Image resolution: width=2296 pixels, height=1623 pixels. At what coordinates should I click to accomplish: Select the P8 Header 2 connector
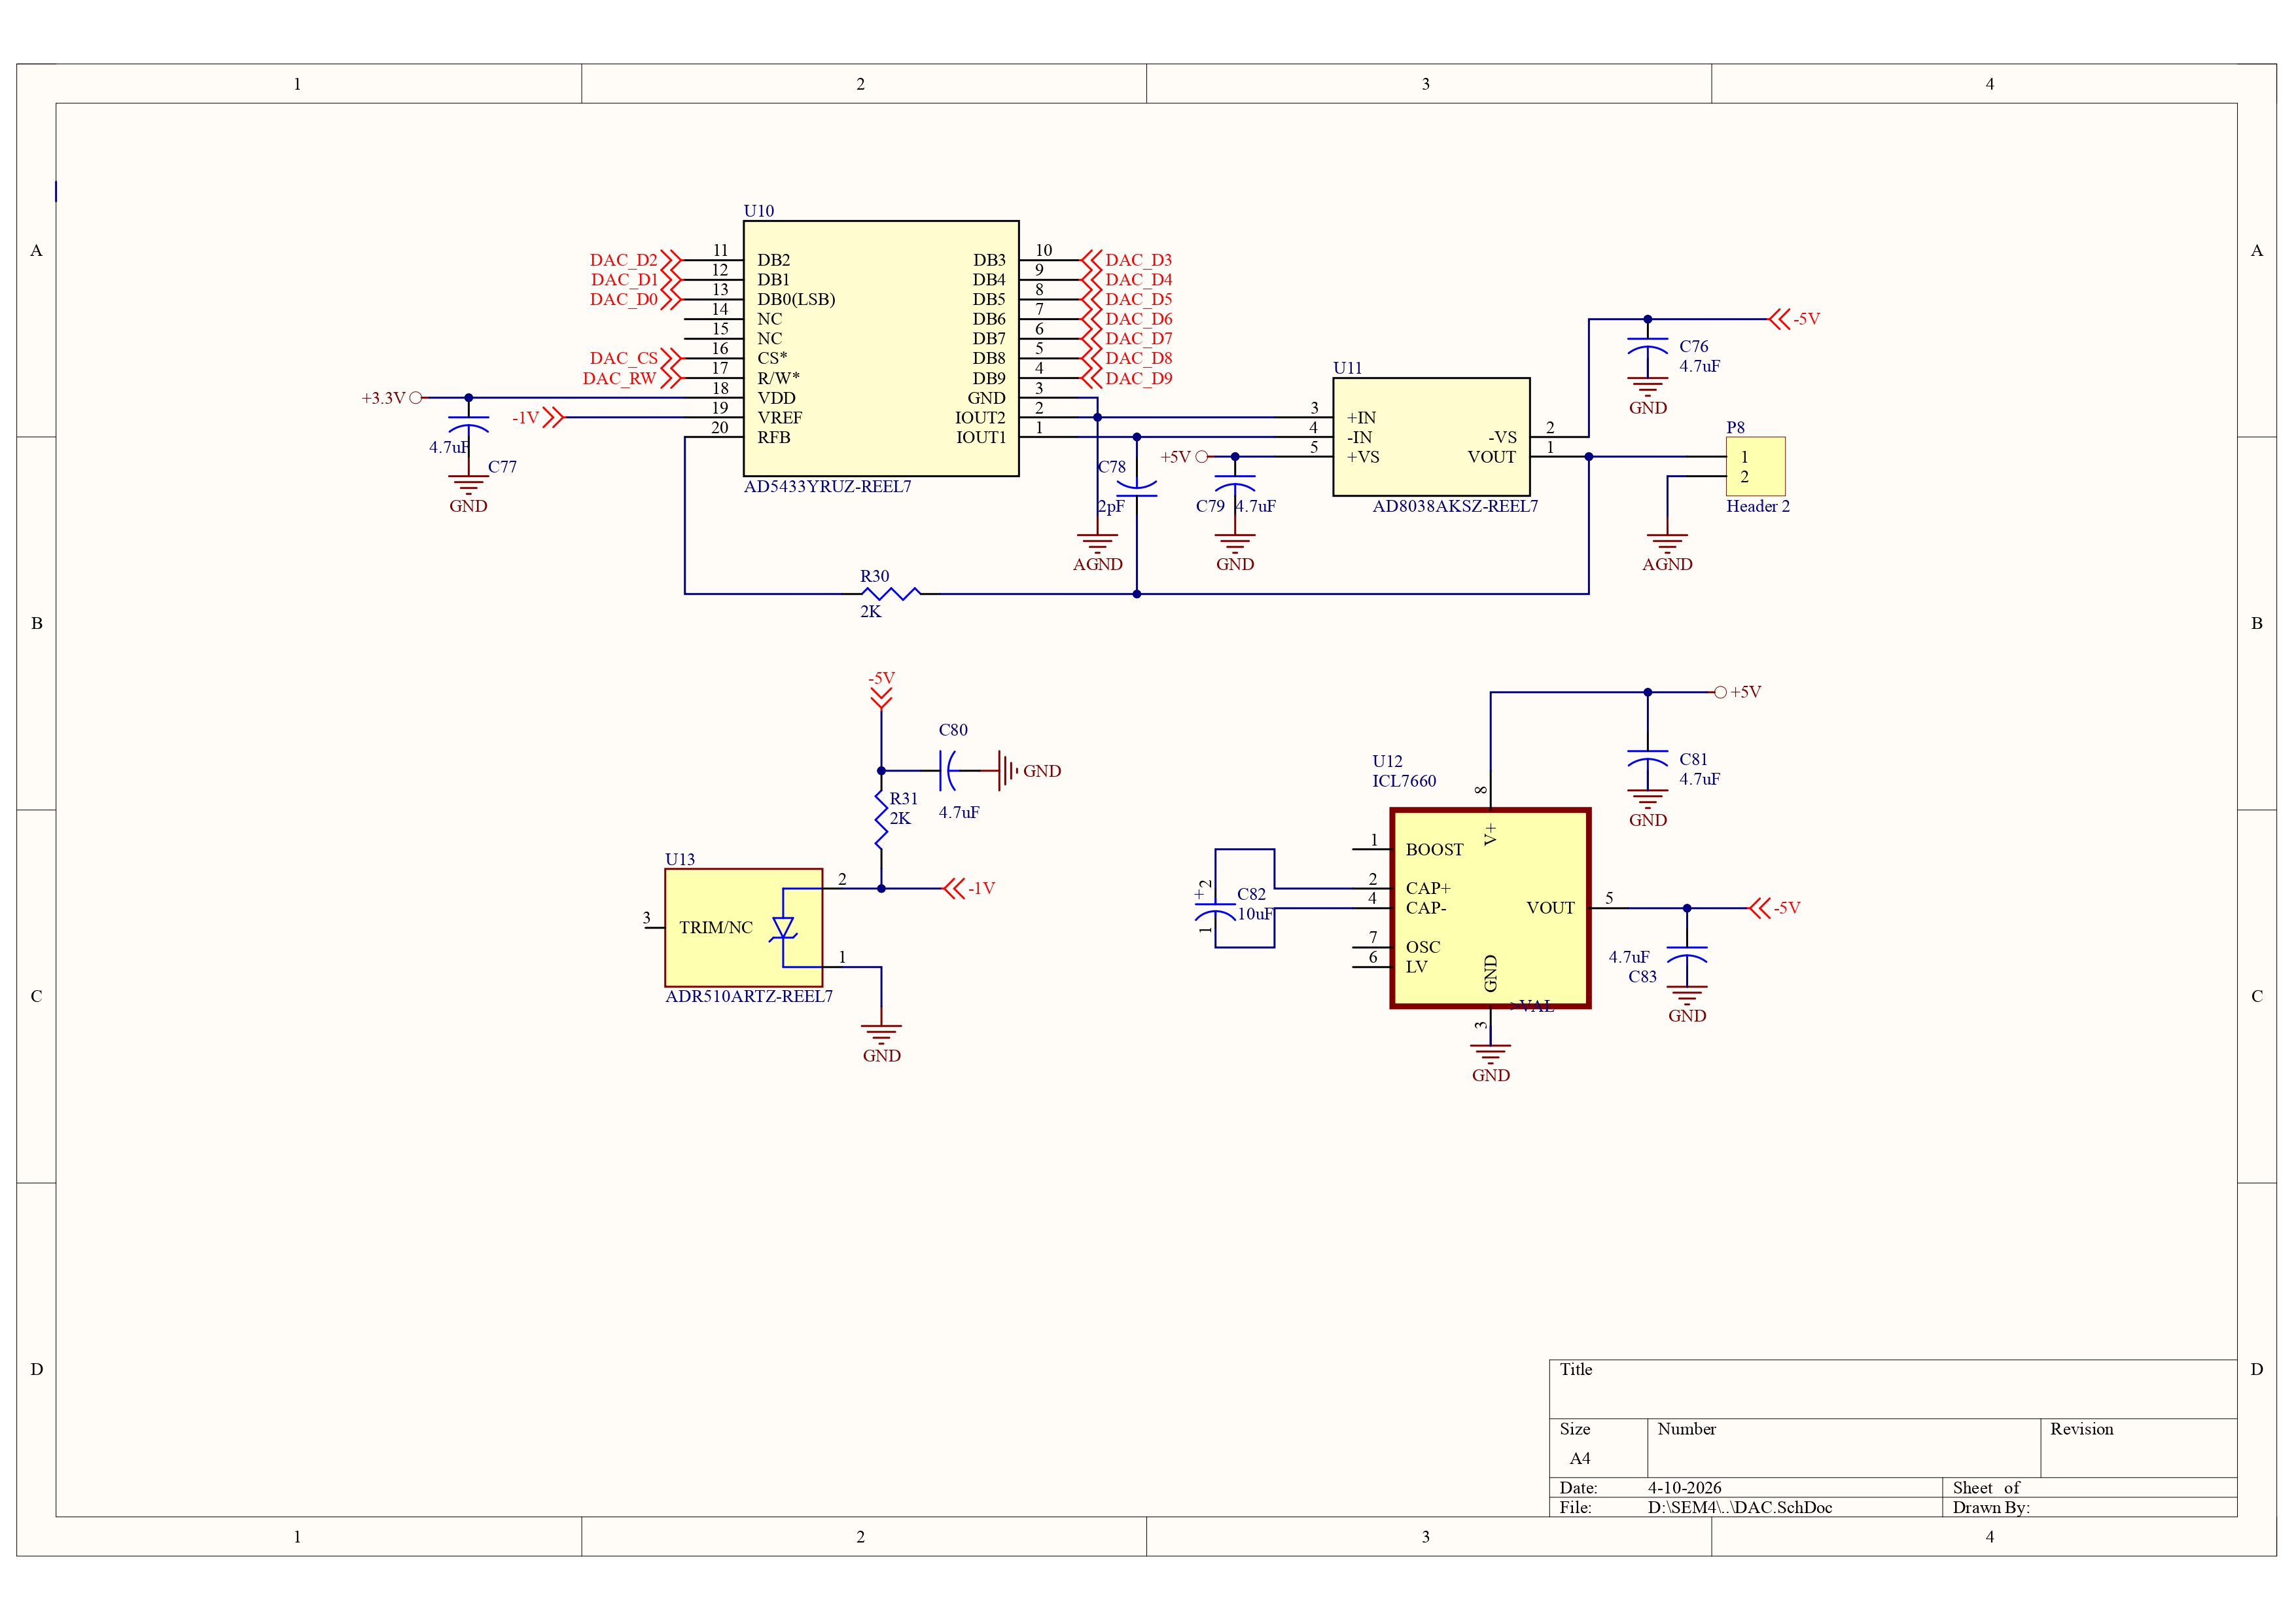(x=1755, y=466)
